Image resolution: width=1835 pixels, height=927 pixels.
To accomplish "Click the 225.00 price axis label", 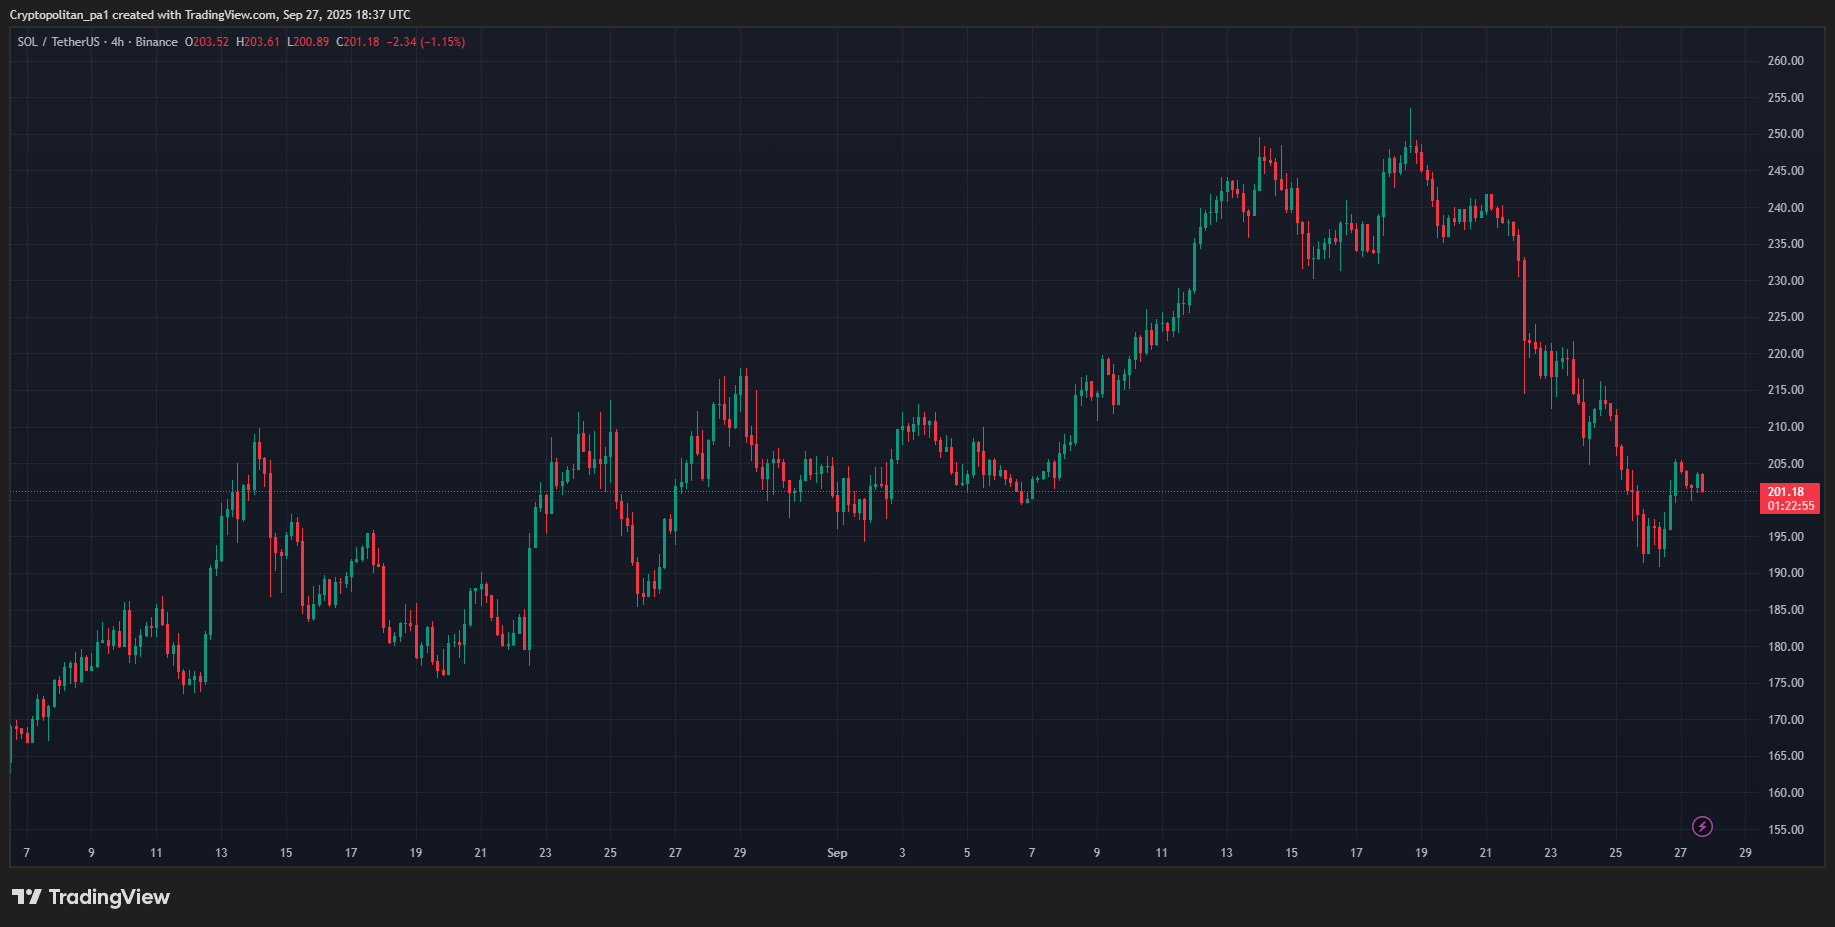I will coord(1786,317).
